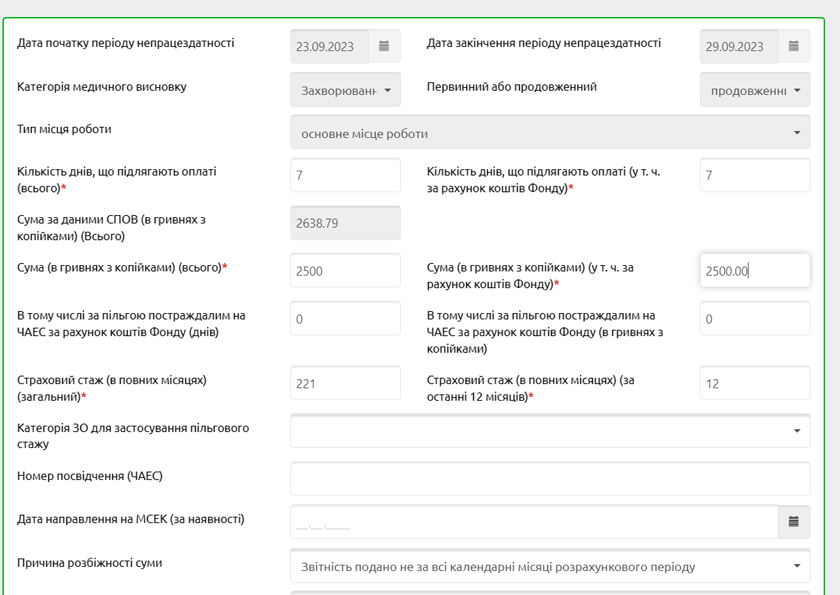Select the Fund-paid days count field

(x=755, y=175)
